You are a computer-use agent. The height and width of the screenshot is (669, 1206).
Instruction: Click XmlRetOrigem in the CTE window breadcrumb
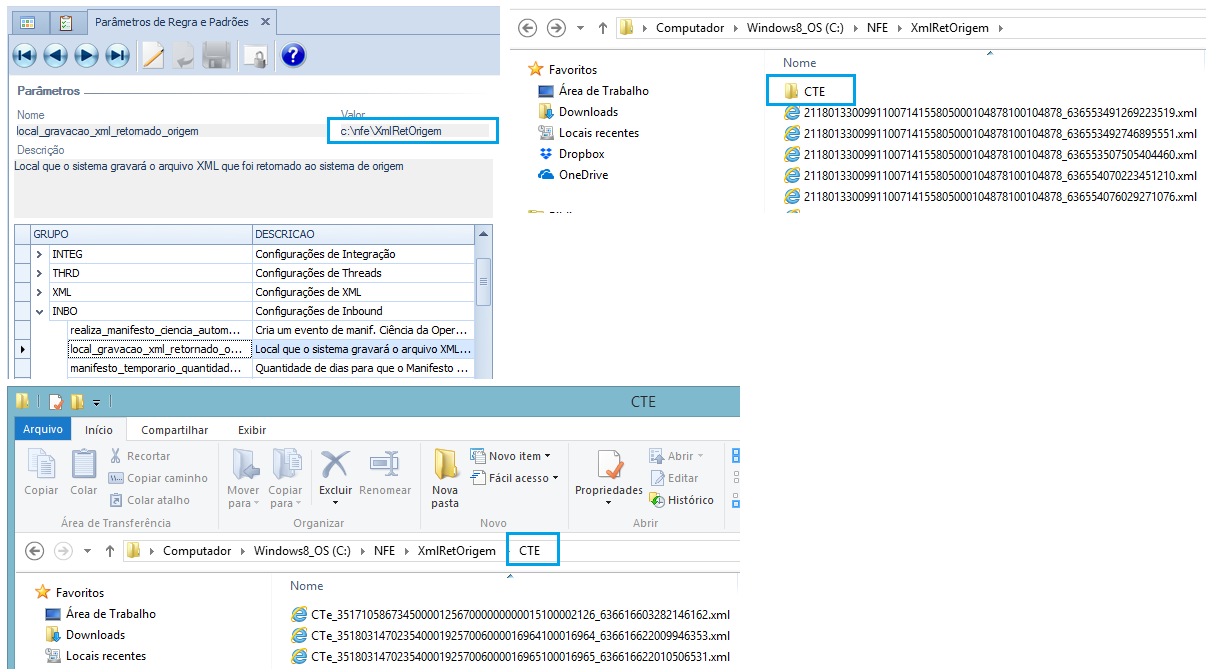point(457,551)
